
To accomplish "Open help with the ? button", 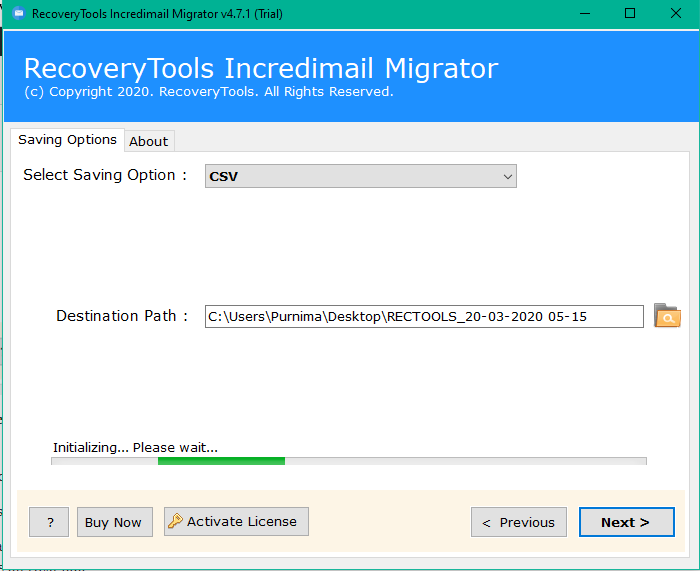I will click(x=49, y=522).
